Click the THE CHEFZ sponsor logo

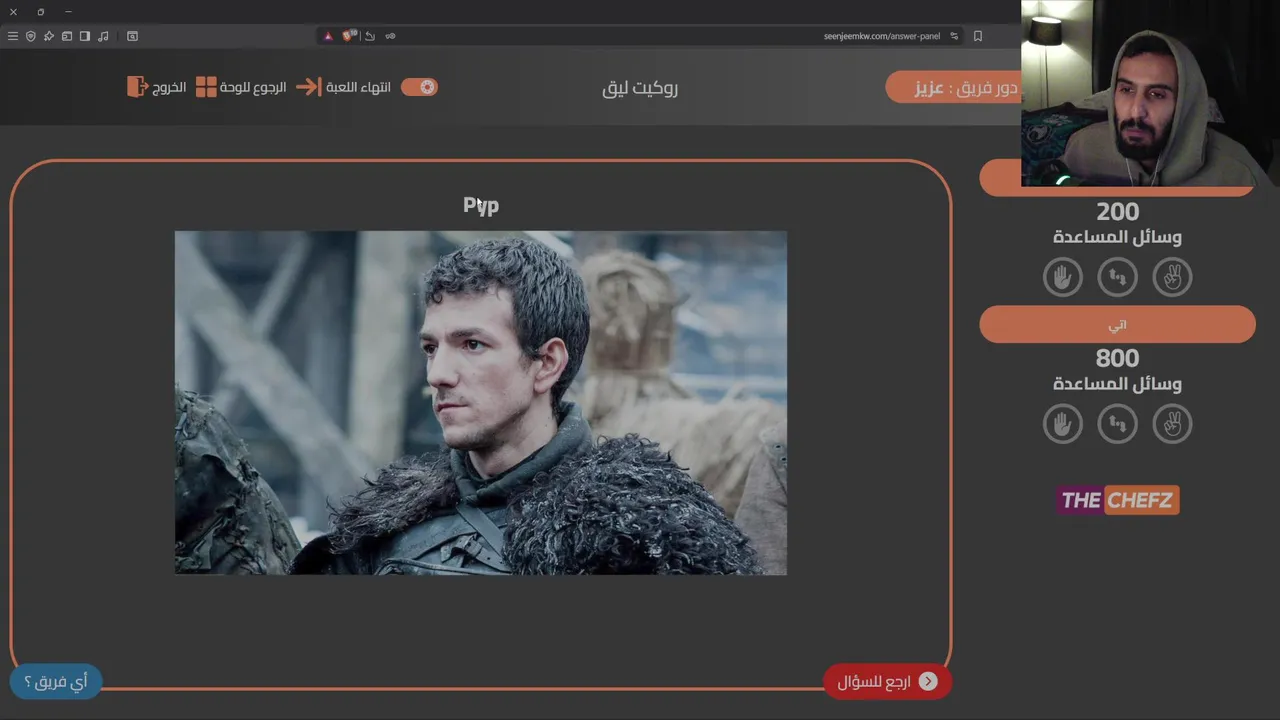tap(1118, 500)
